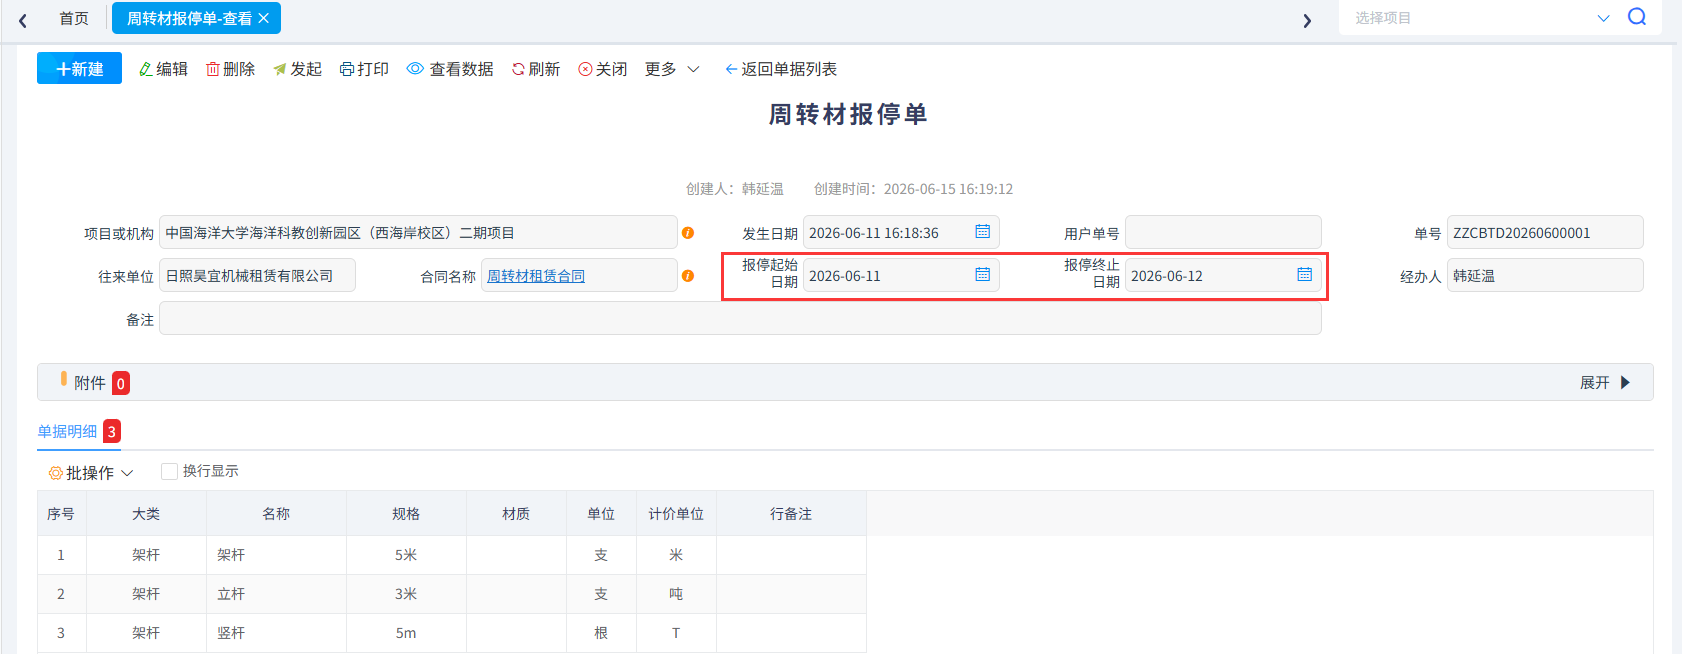Click the 备注 input field

coord(740,319)
